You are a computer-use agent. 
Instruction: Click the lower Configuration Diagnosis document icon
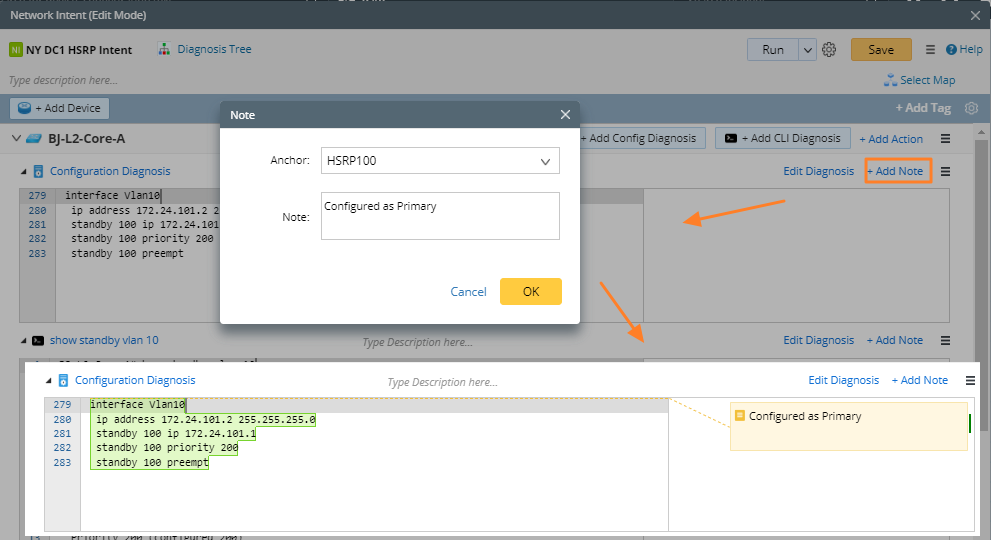(x=63, y=381)
